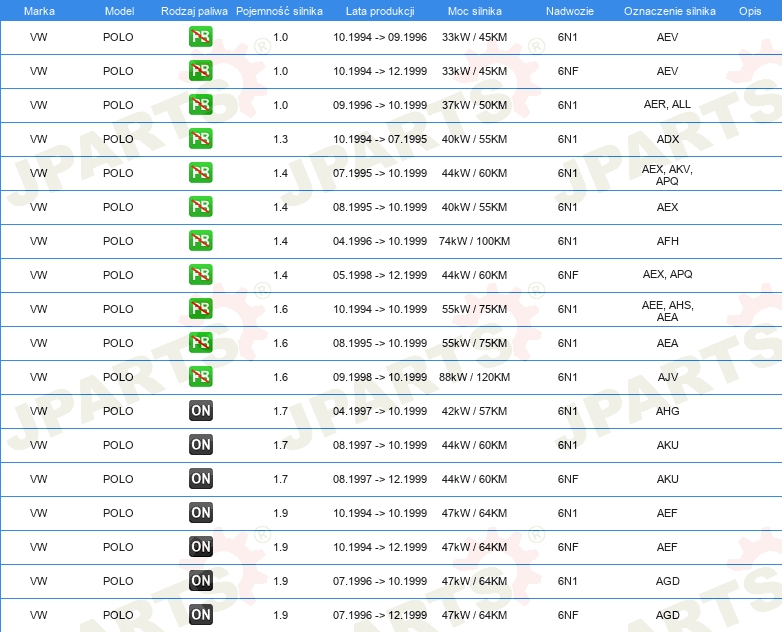Select the engine code cell AFH

click(667, 241)
